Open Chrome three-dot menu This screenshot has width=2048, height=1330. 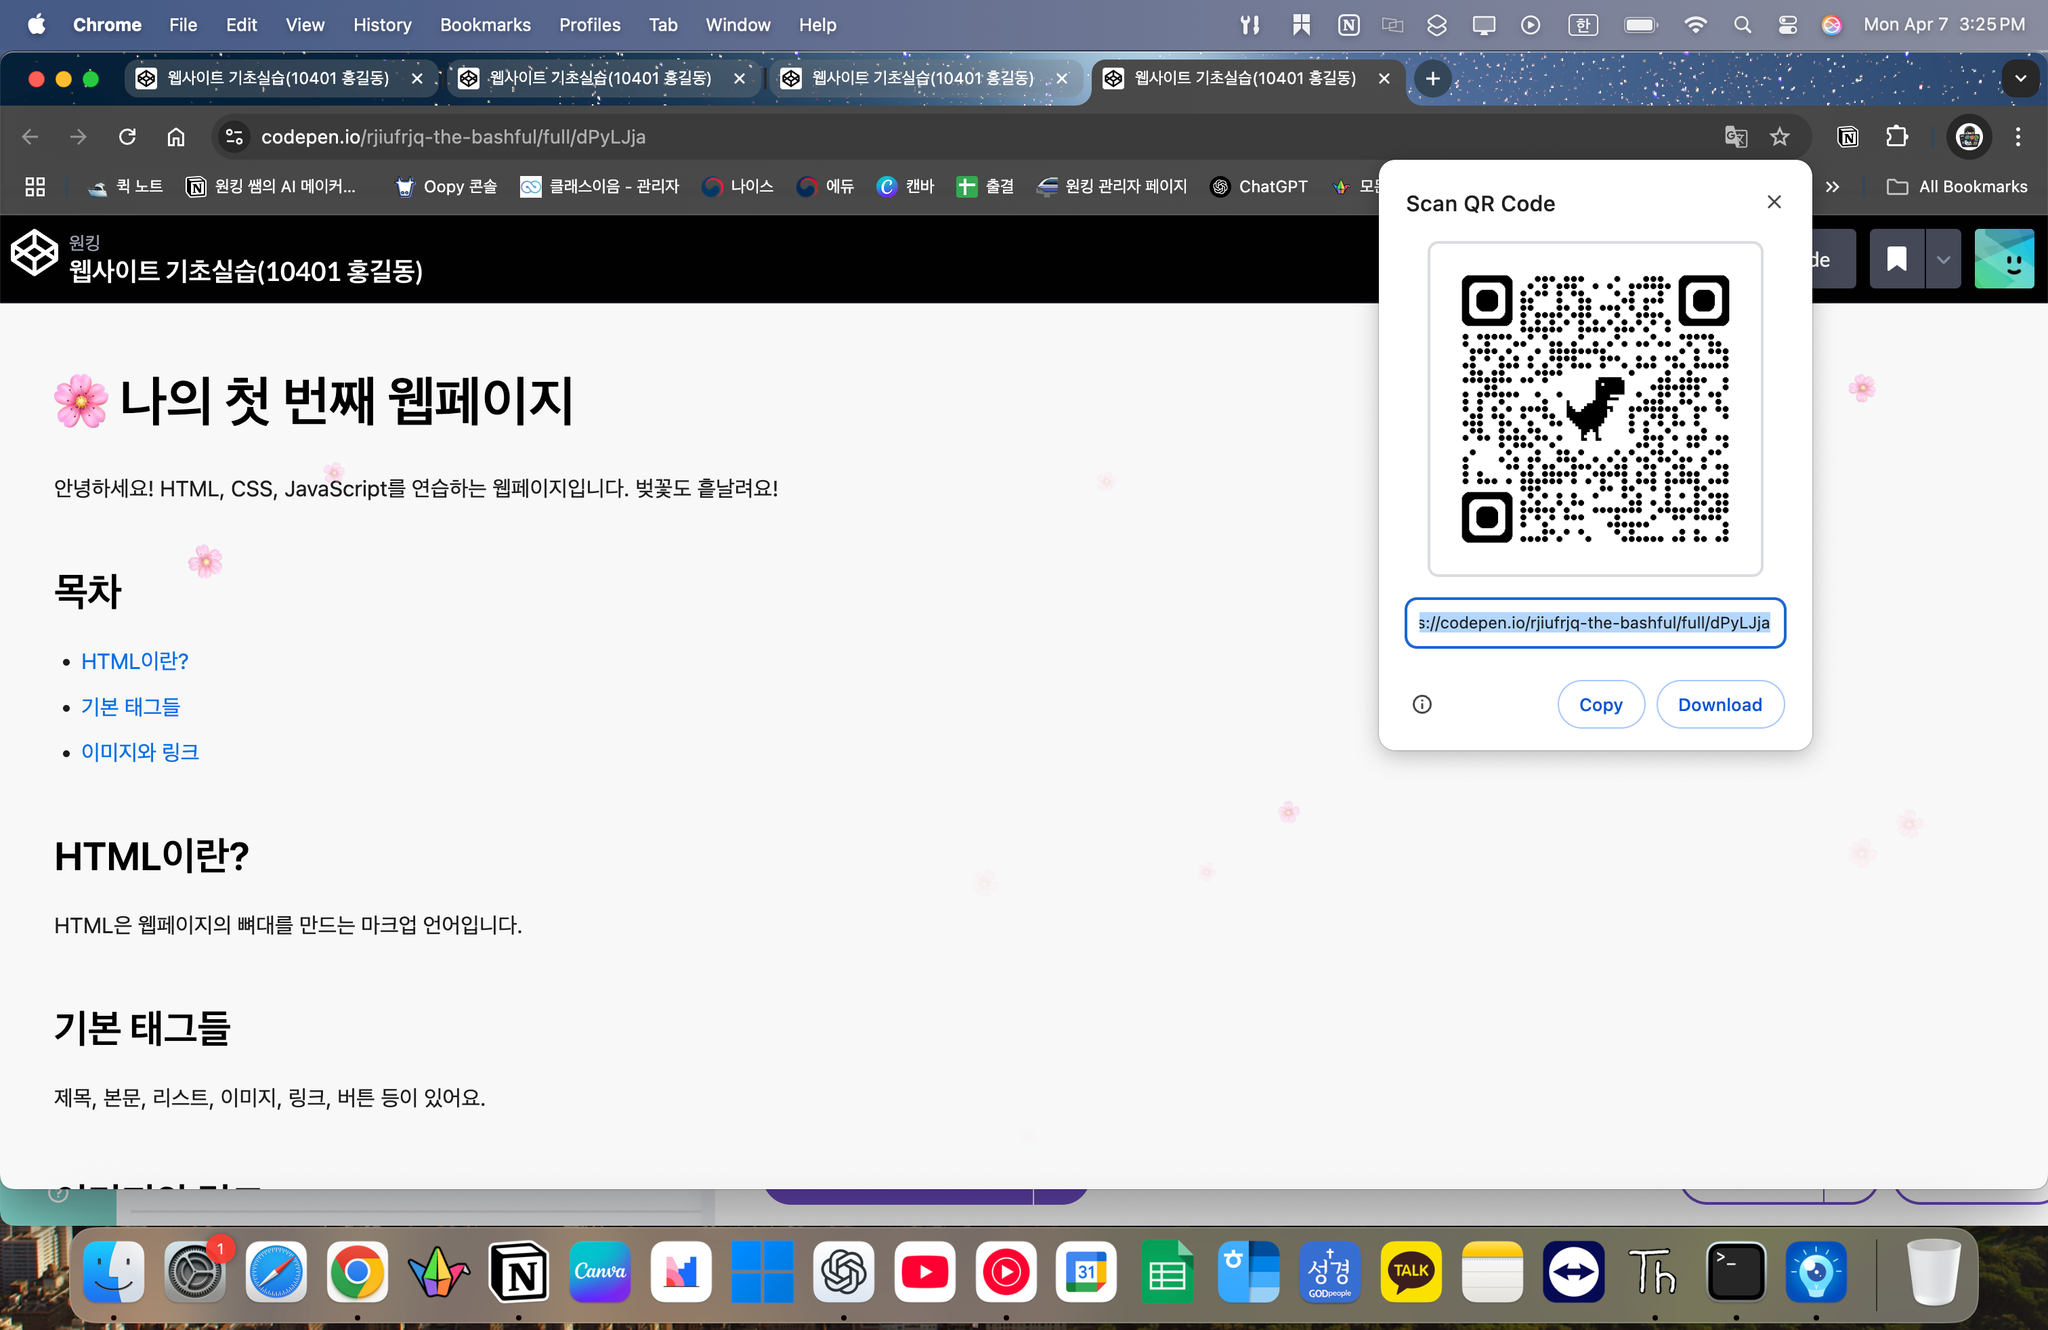click(x=2018, y=137)
